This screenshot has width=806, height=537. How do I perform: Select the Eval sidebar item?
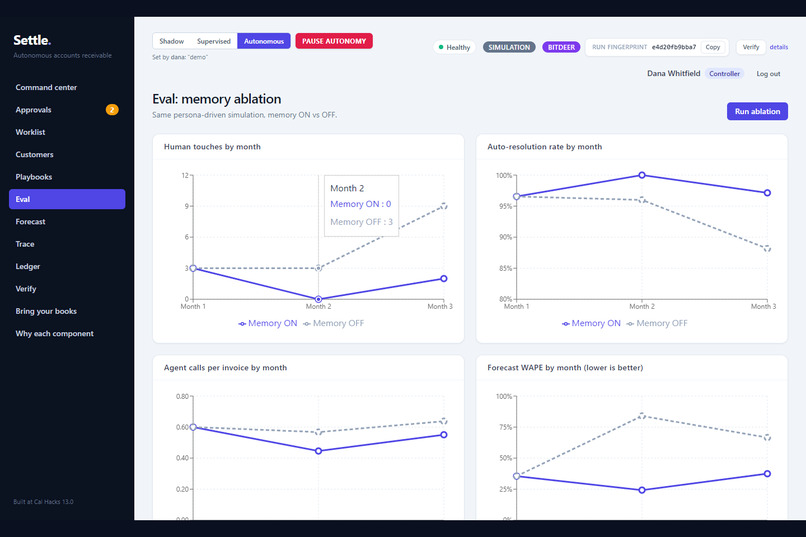tap(67, 199)
